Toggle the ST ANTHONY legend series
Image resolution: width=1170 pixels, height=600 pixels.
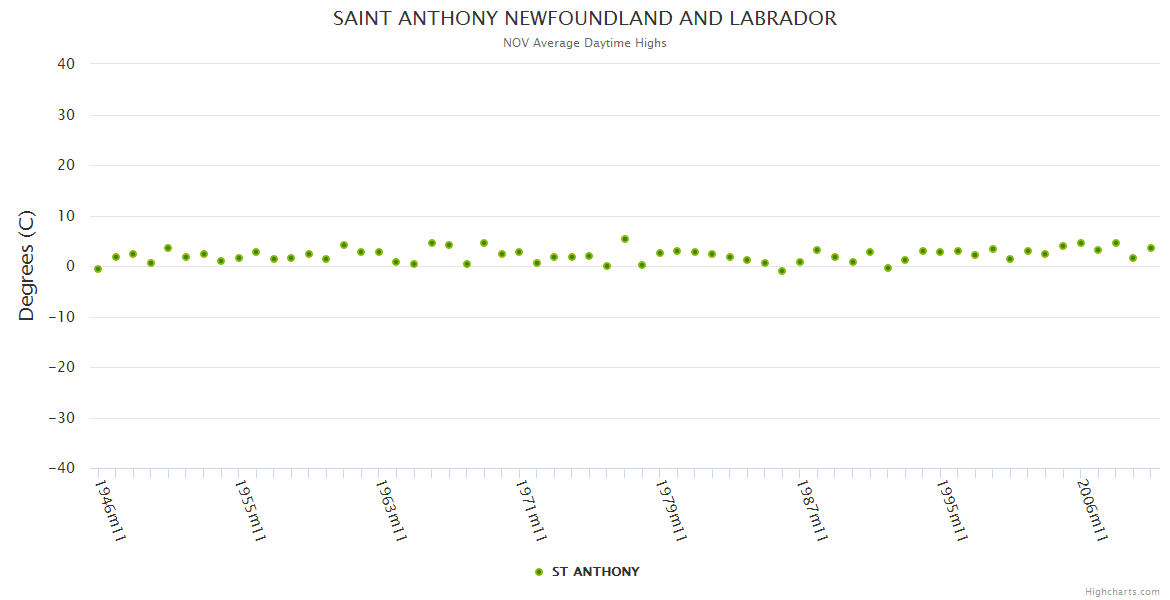pyautogui.click(x=587, y=572)
